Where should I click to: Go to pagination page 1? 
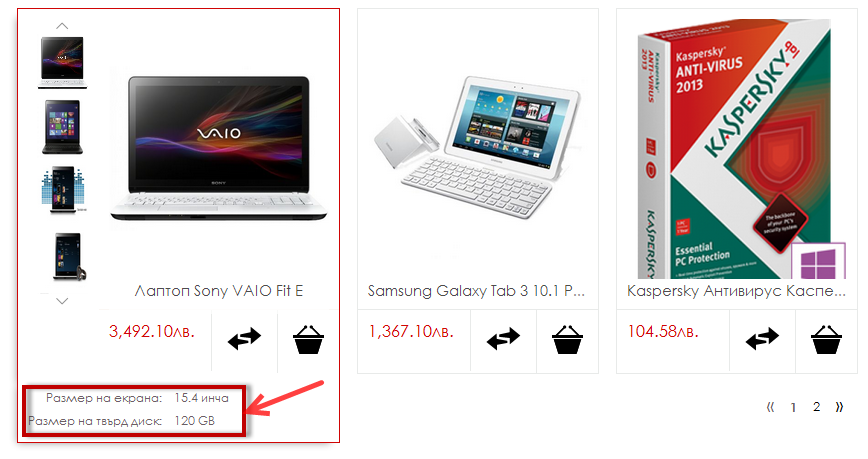coord(793,408)
